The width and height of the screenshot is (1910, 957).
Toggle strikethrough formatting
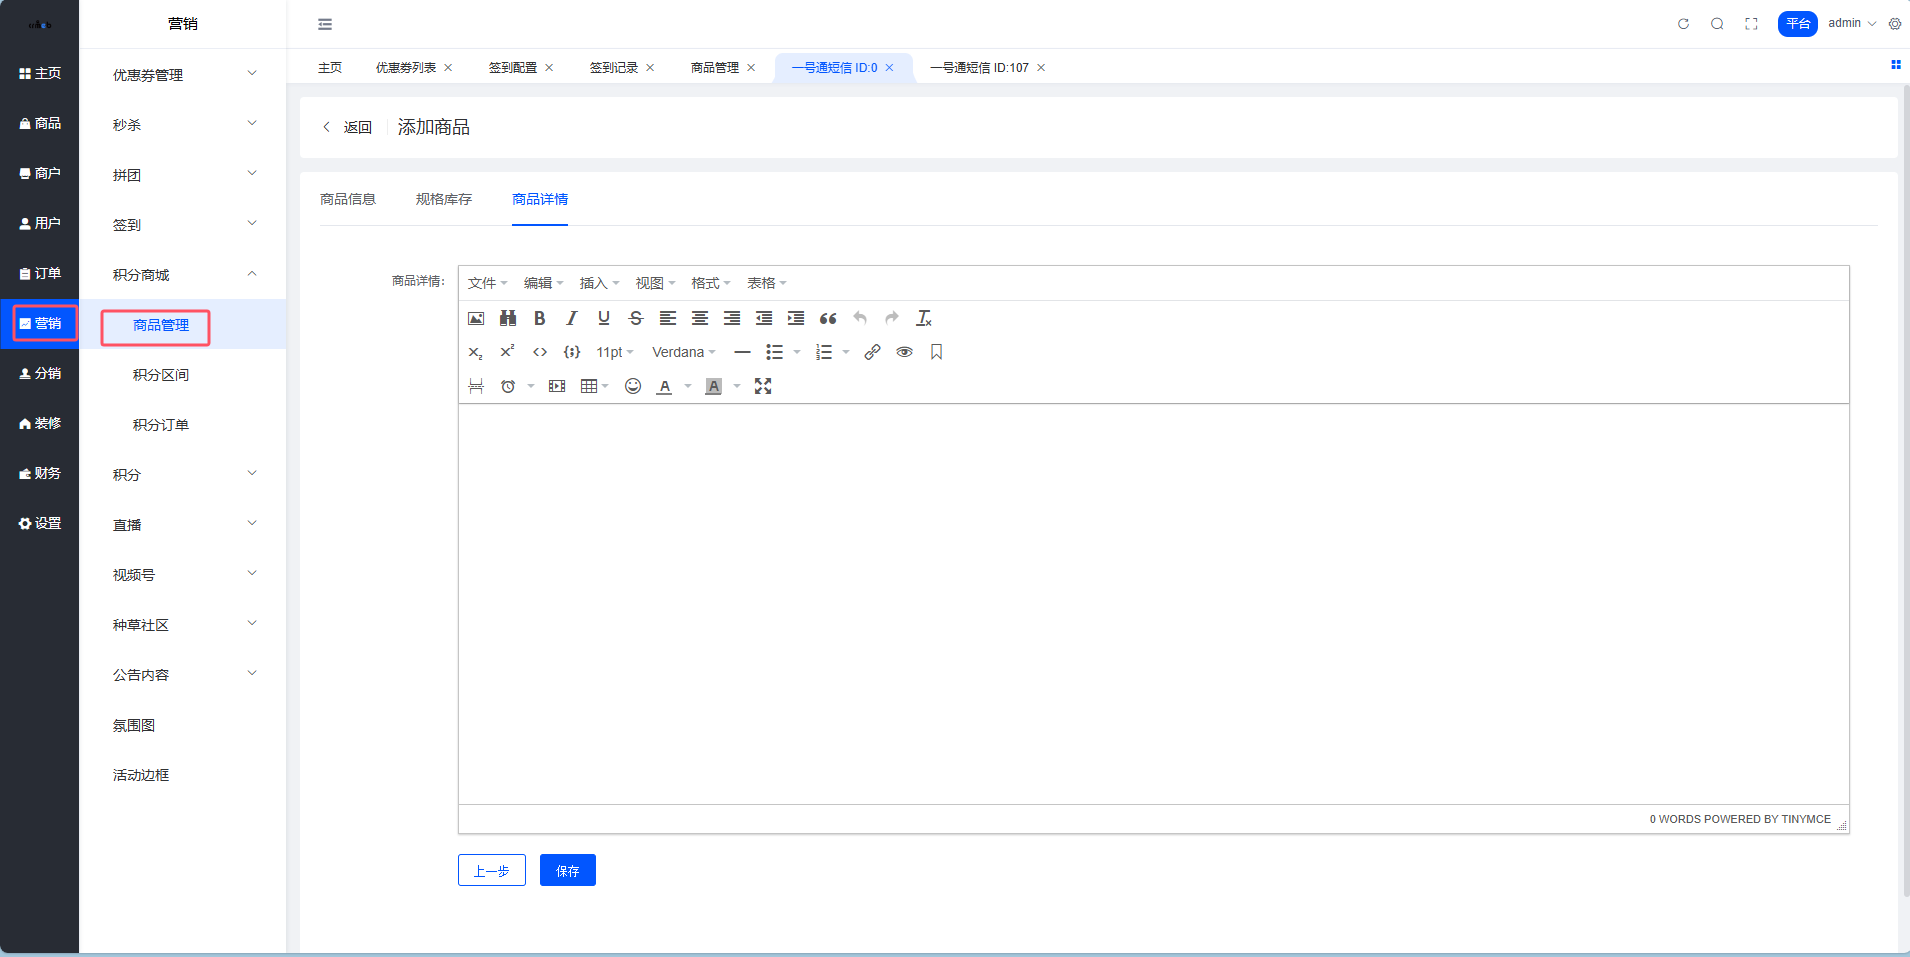[x=636, y=318]
